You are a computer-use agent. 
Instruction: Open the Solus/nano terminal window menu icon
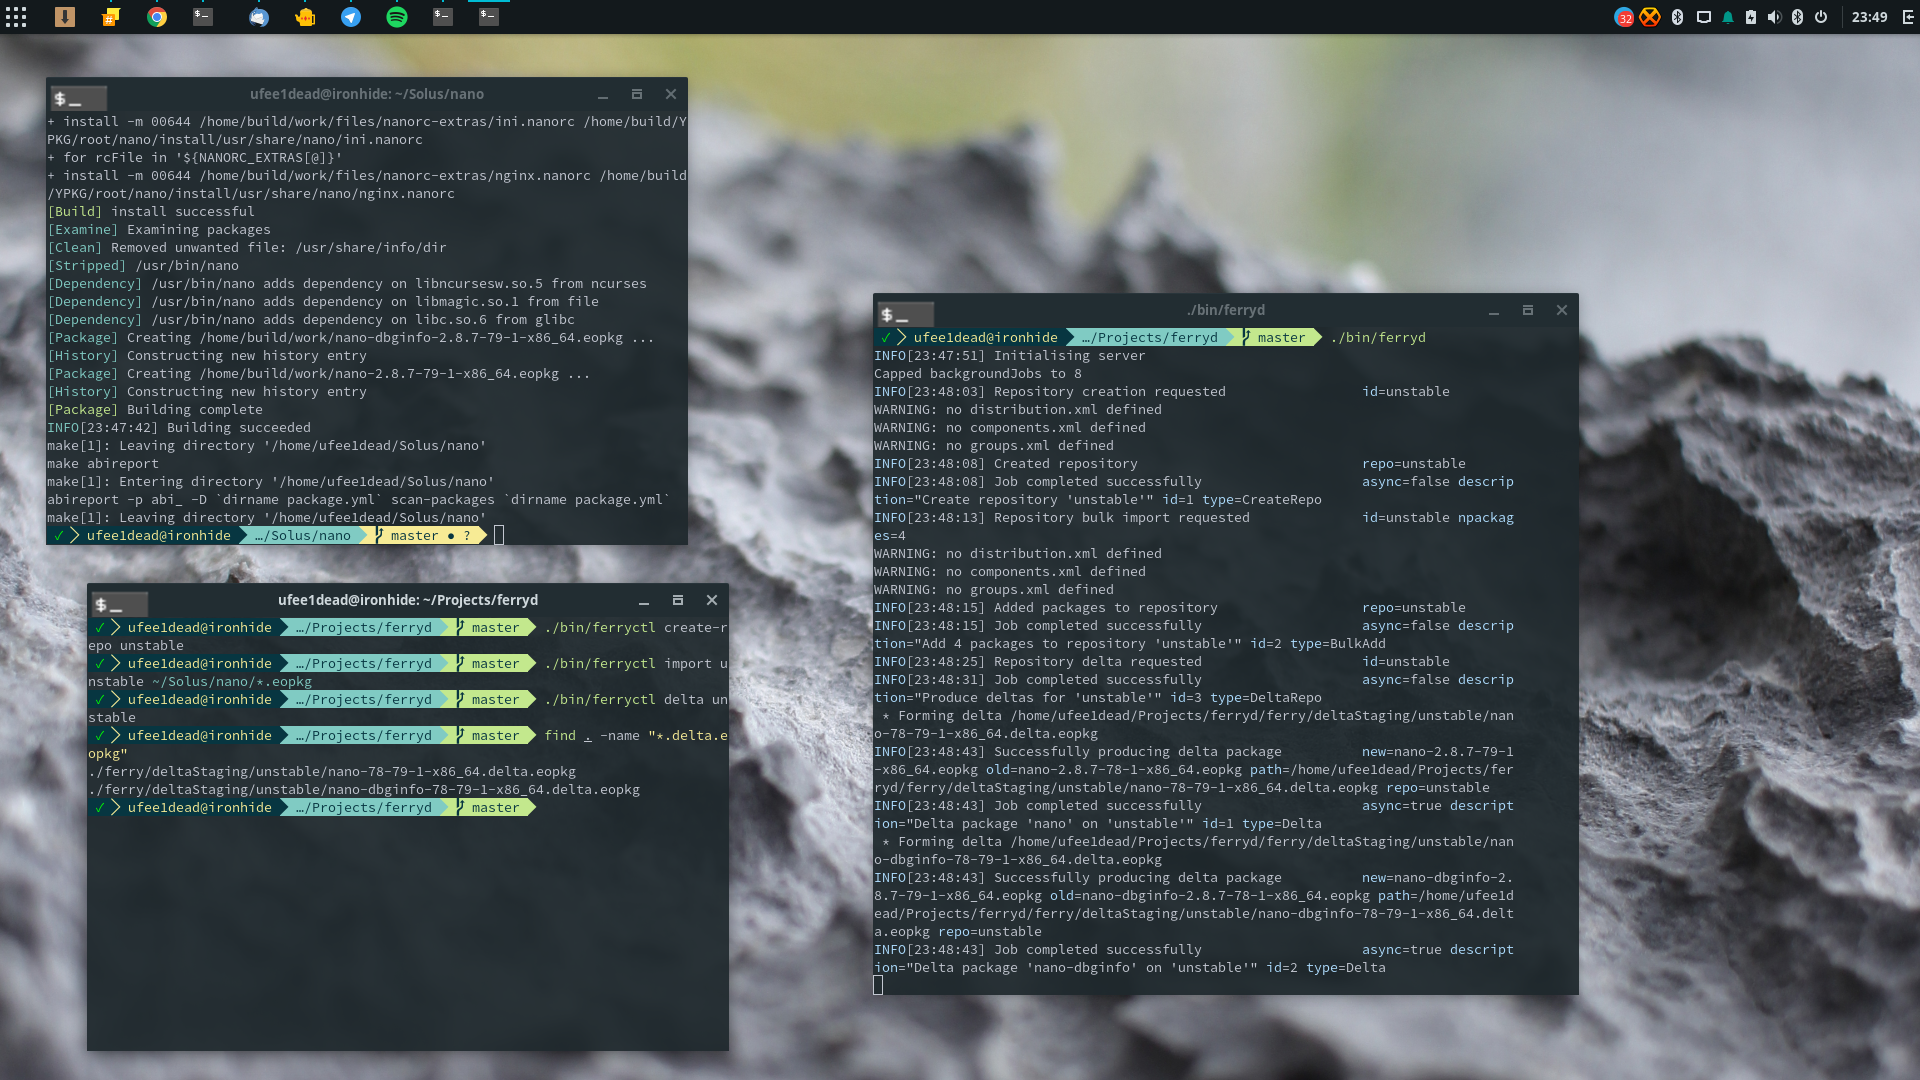click(78, 98)
